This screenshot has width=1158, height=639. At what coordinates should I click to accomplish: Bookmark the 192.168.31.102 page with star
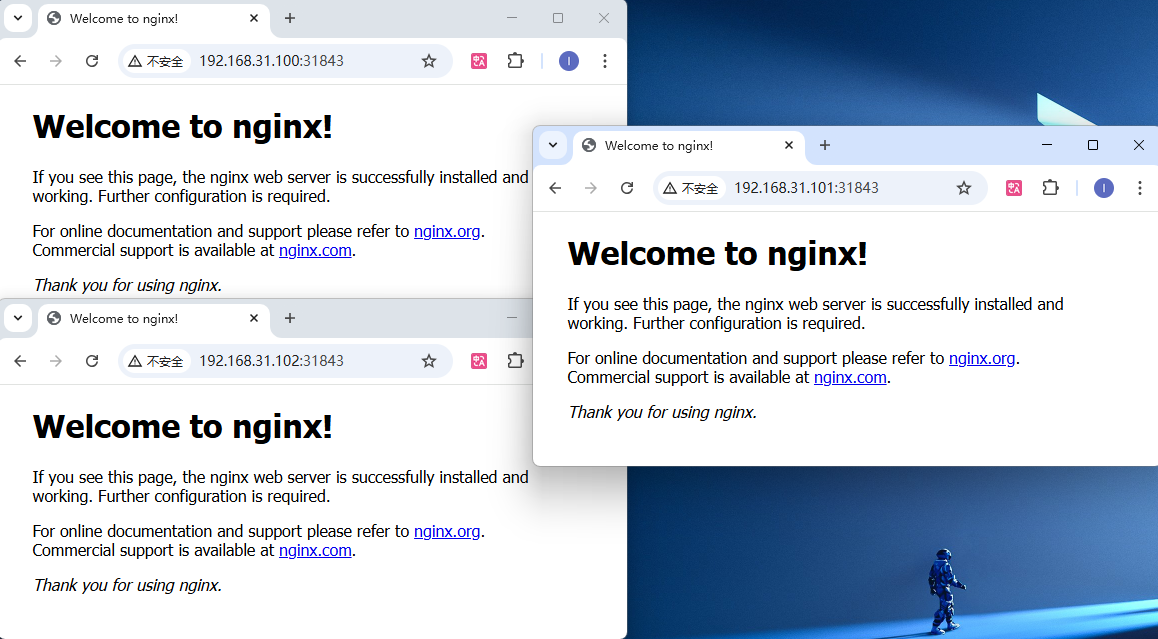tap(429, 361)
